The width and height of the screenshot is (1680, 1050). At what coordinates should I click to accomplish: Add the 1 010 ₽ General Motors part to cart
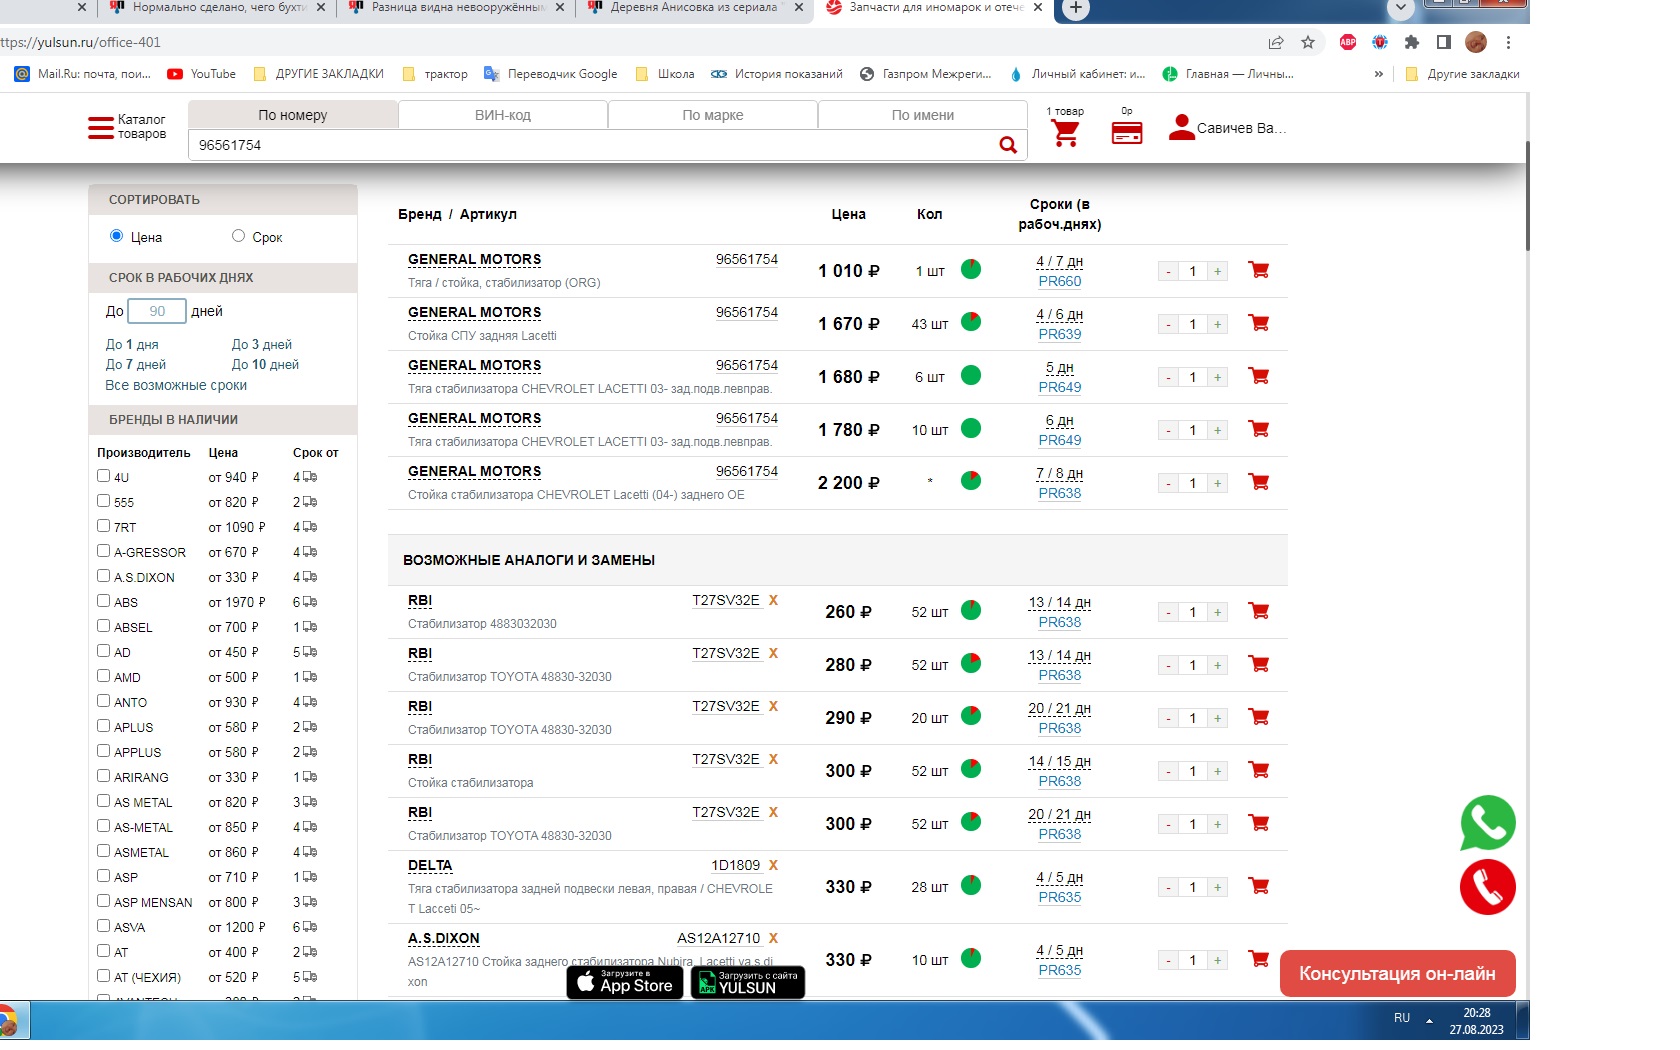tap(1259, 270)
